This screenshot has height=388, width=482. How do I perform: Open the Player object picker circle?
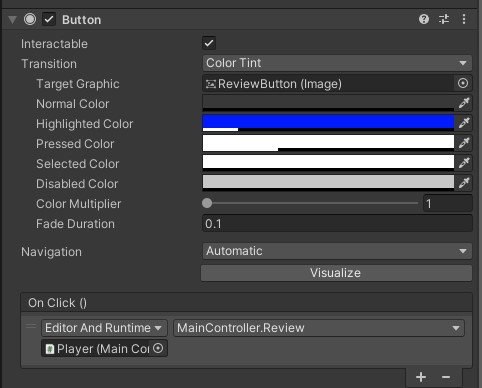158,348
